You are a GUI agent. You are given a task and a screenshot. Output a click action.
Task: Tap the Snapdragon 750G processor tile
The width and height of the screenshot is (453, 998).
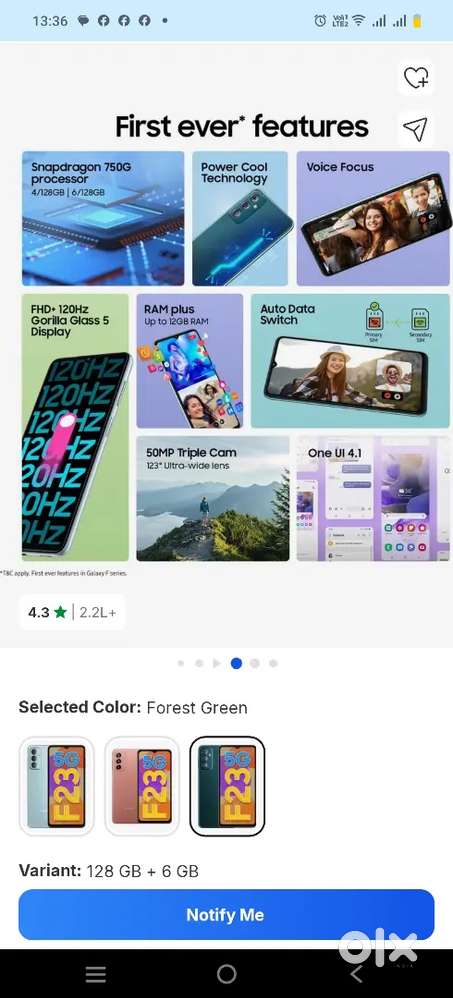coord(103,218)
